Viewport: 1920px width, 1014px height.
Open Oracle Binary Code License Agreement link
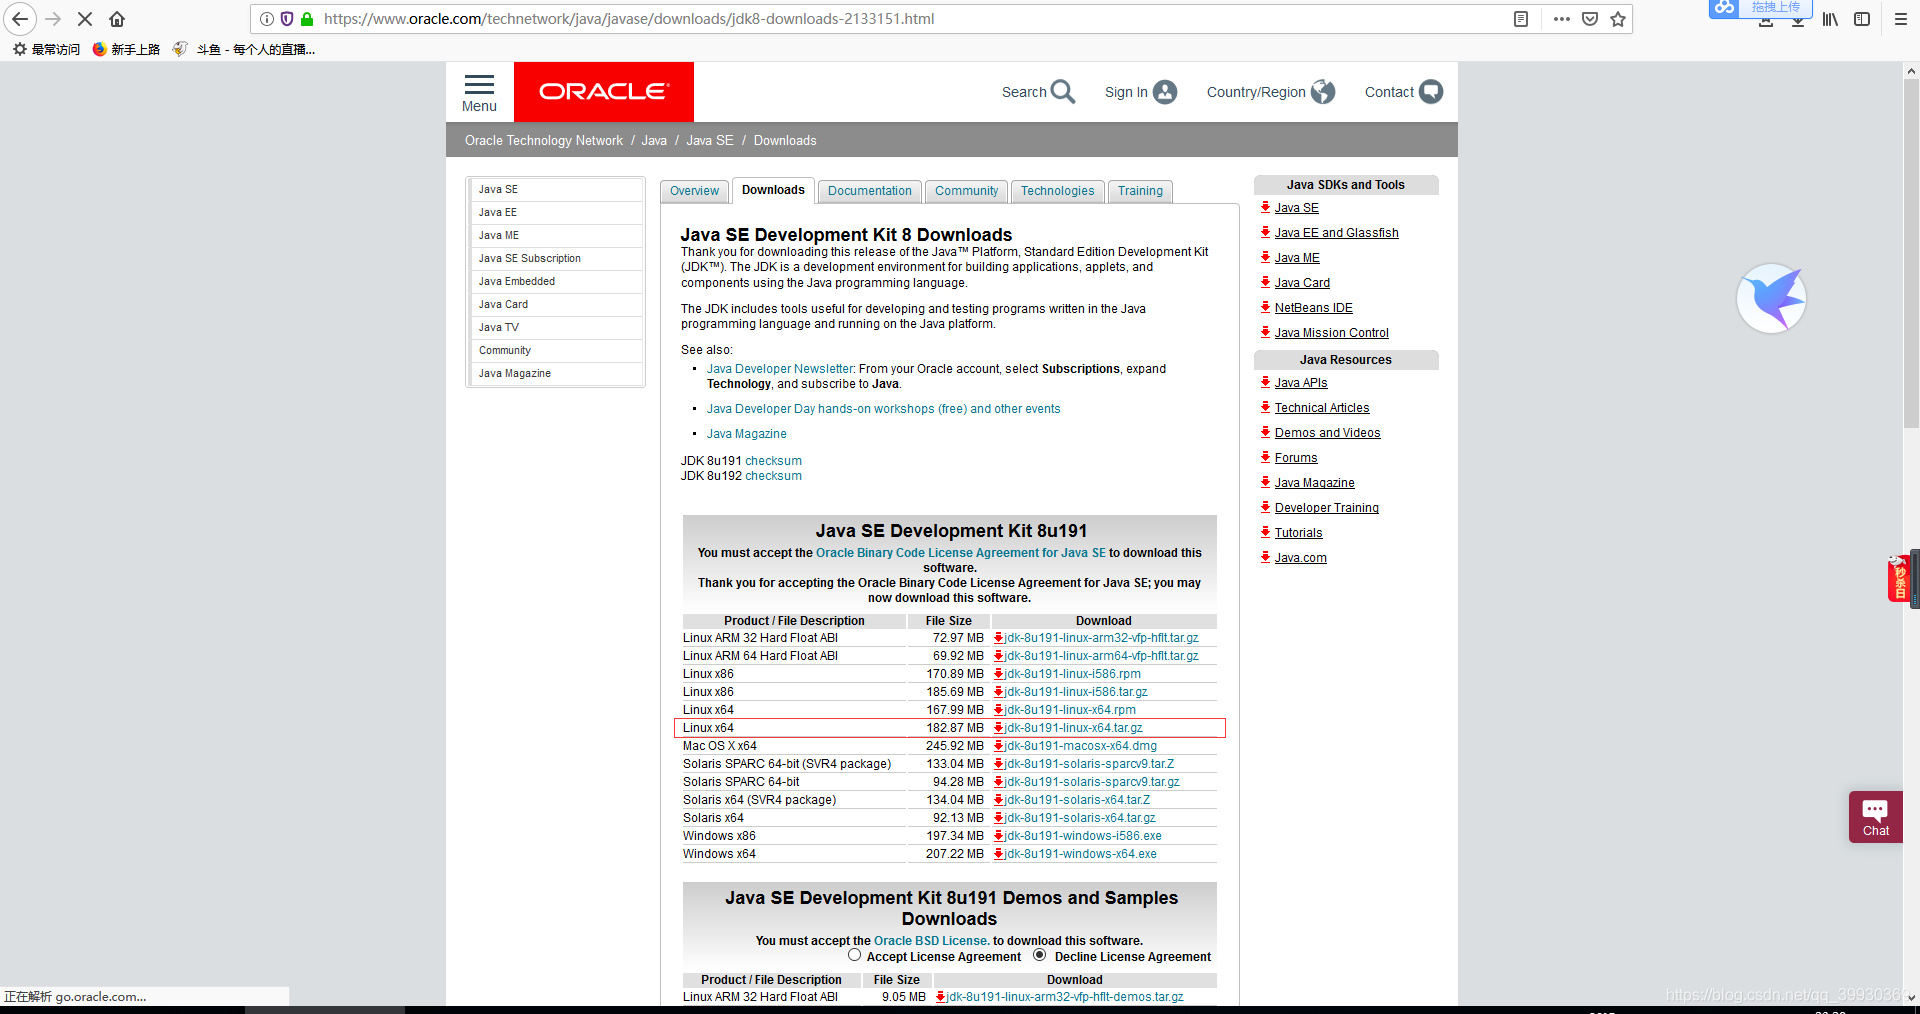coord(961,553)
